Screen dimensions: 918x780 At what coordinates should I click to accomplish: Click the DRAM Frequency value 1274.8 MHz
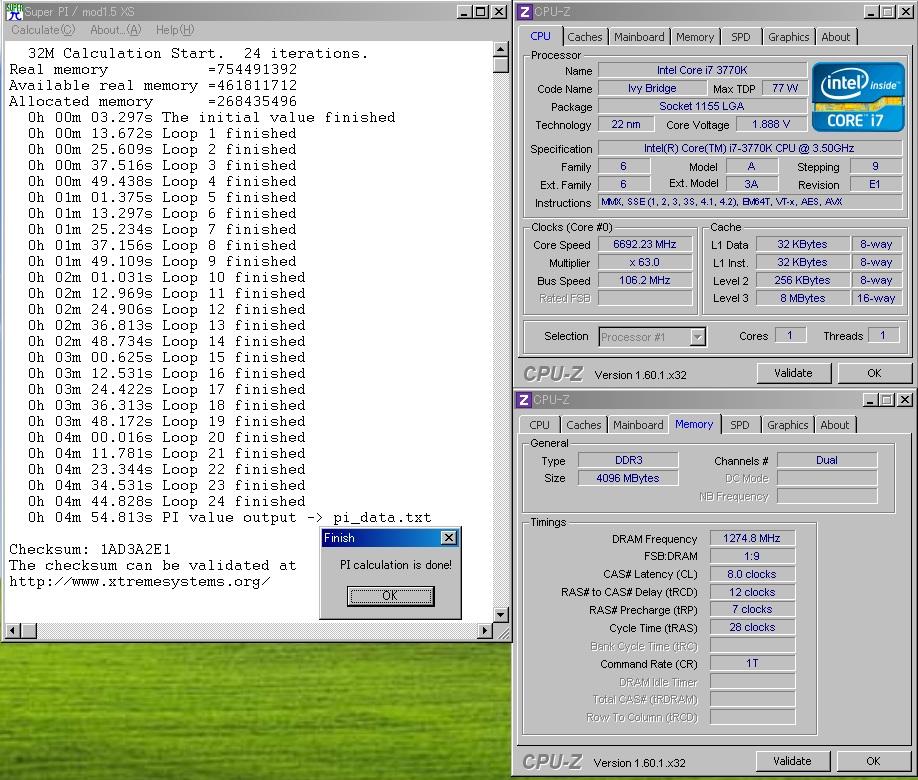(x=752, y=538)
